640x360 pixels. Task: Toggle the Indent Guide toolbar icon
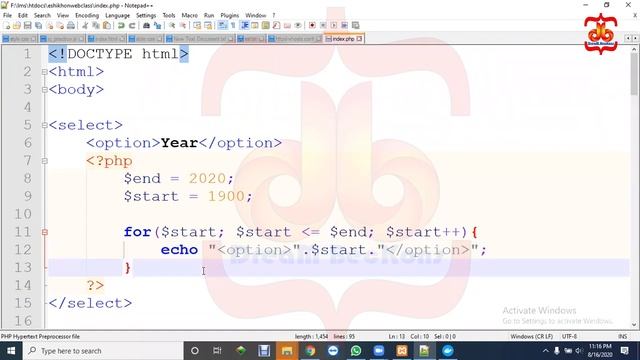coord(244,25)
